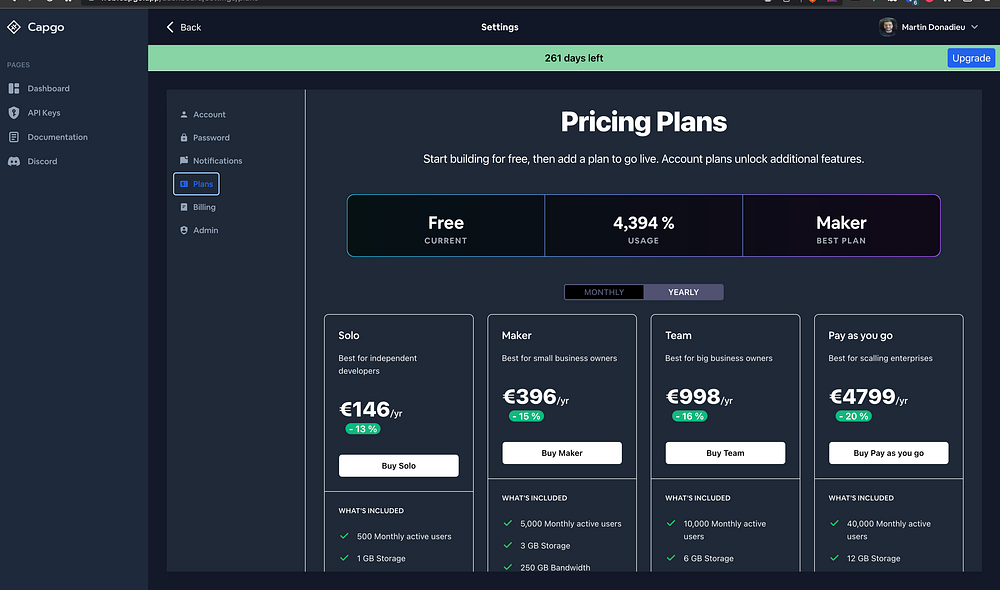This screenshot has width=1000, height=590.
Task: Click the API Keys shield icon
Action: click(14, 113)
